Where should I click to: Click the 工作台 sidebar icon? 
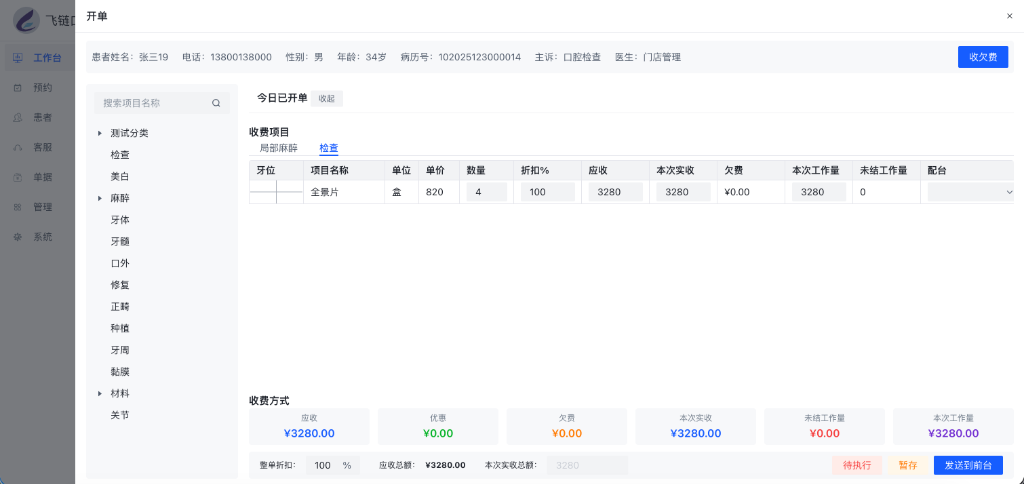[x=18, y=58]
